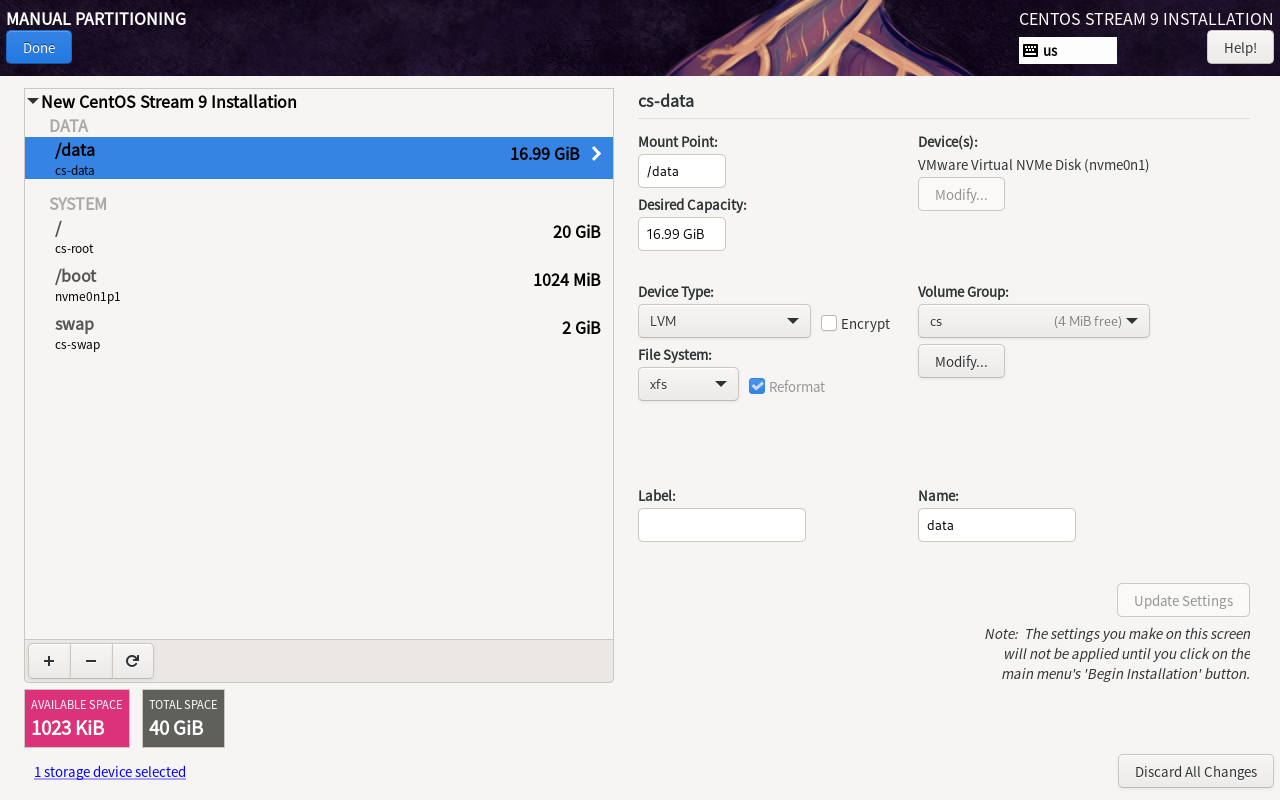Click the reload storage configuration icon
Viewport: 1280px width, 800px height.
coord(132,661)
